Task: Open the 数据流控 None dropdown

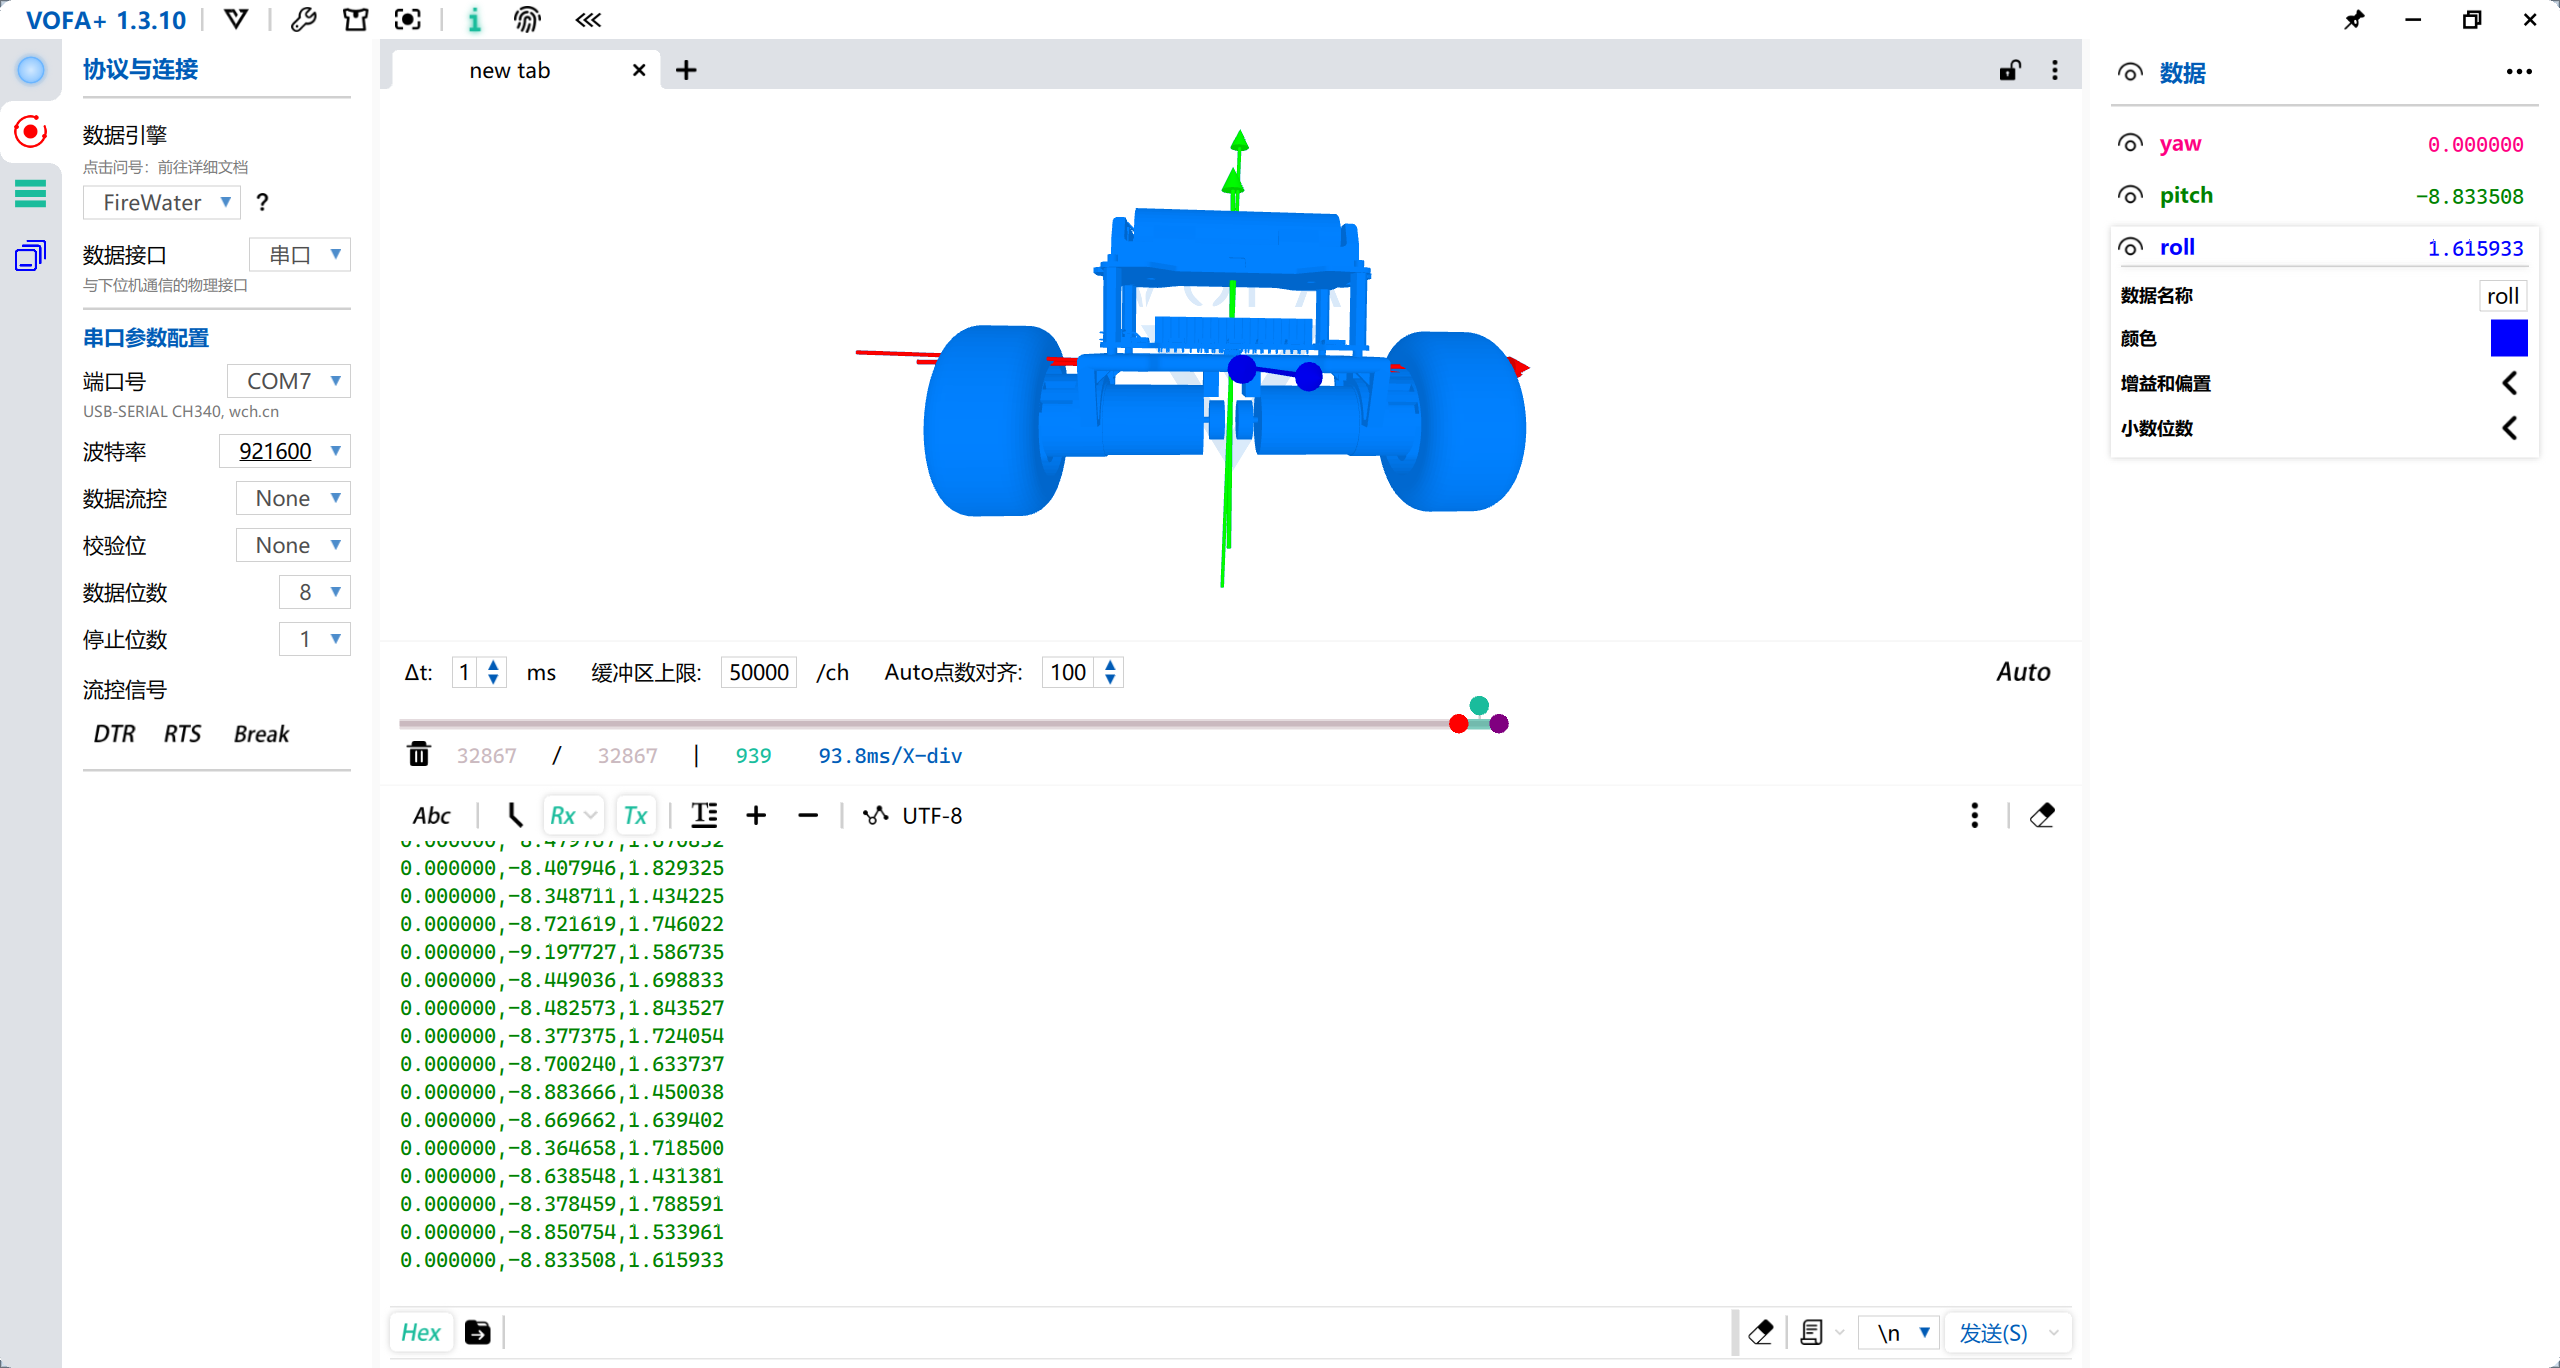Action: [x=293, y=498]
